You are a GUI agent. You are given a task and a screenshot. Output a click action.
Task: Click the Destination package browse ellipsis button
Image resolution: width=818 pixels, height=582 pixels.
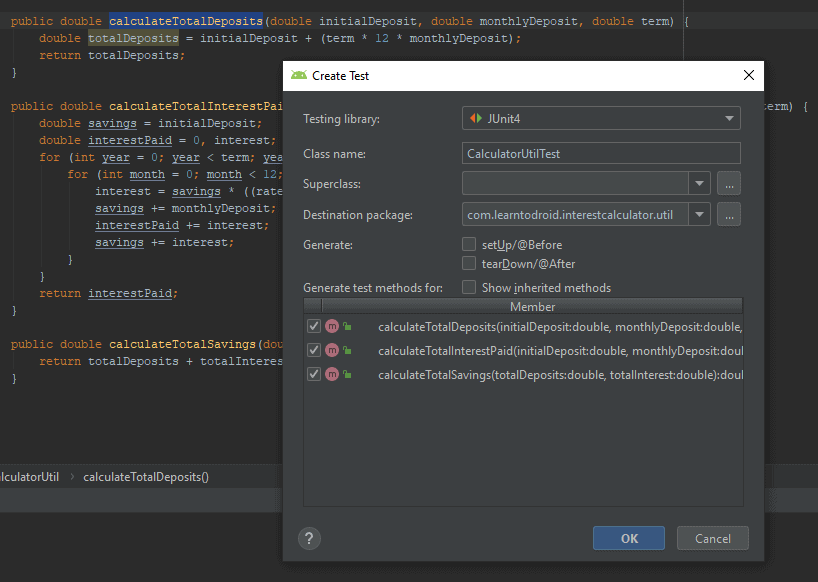729,215
